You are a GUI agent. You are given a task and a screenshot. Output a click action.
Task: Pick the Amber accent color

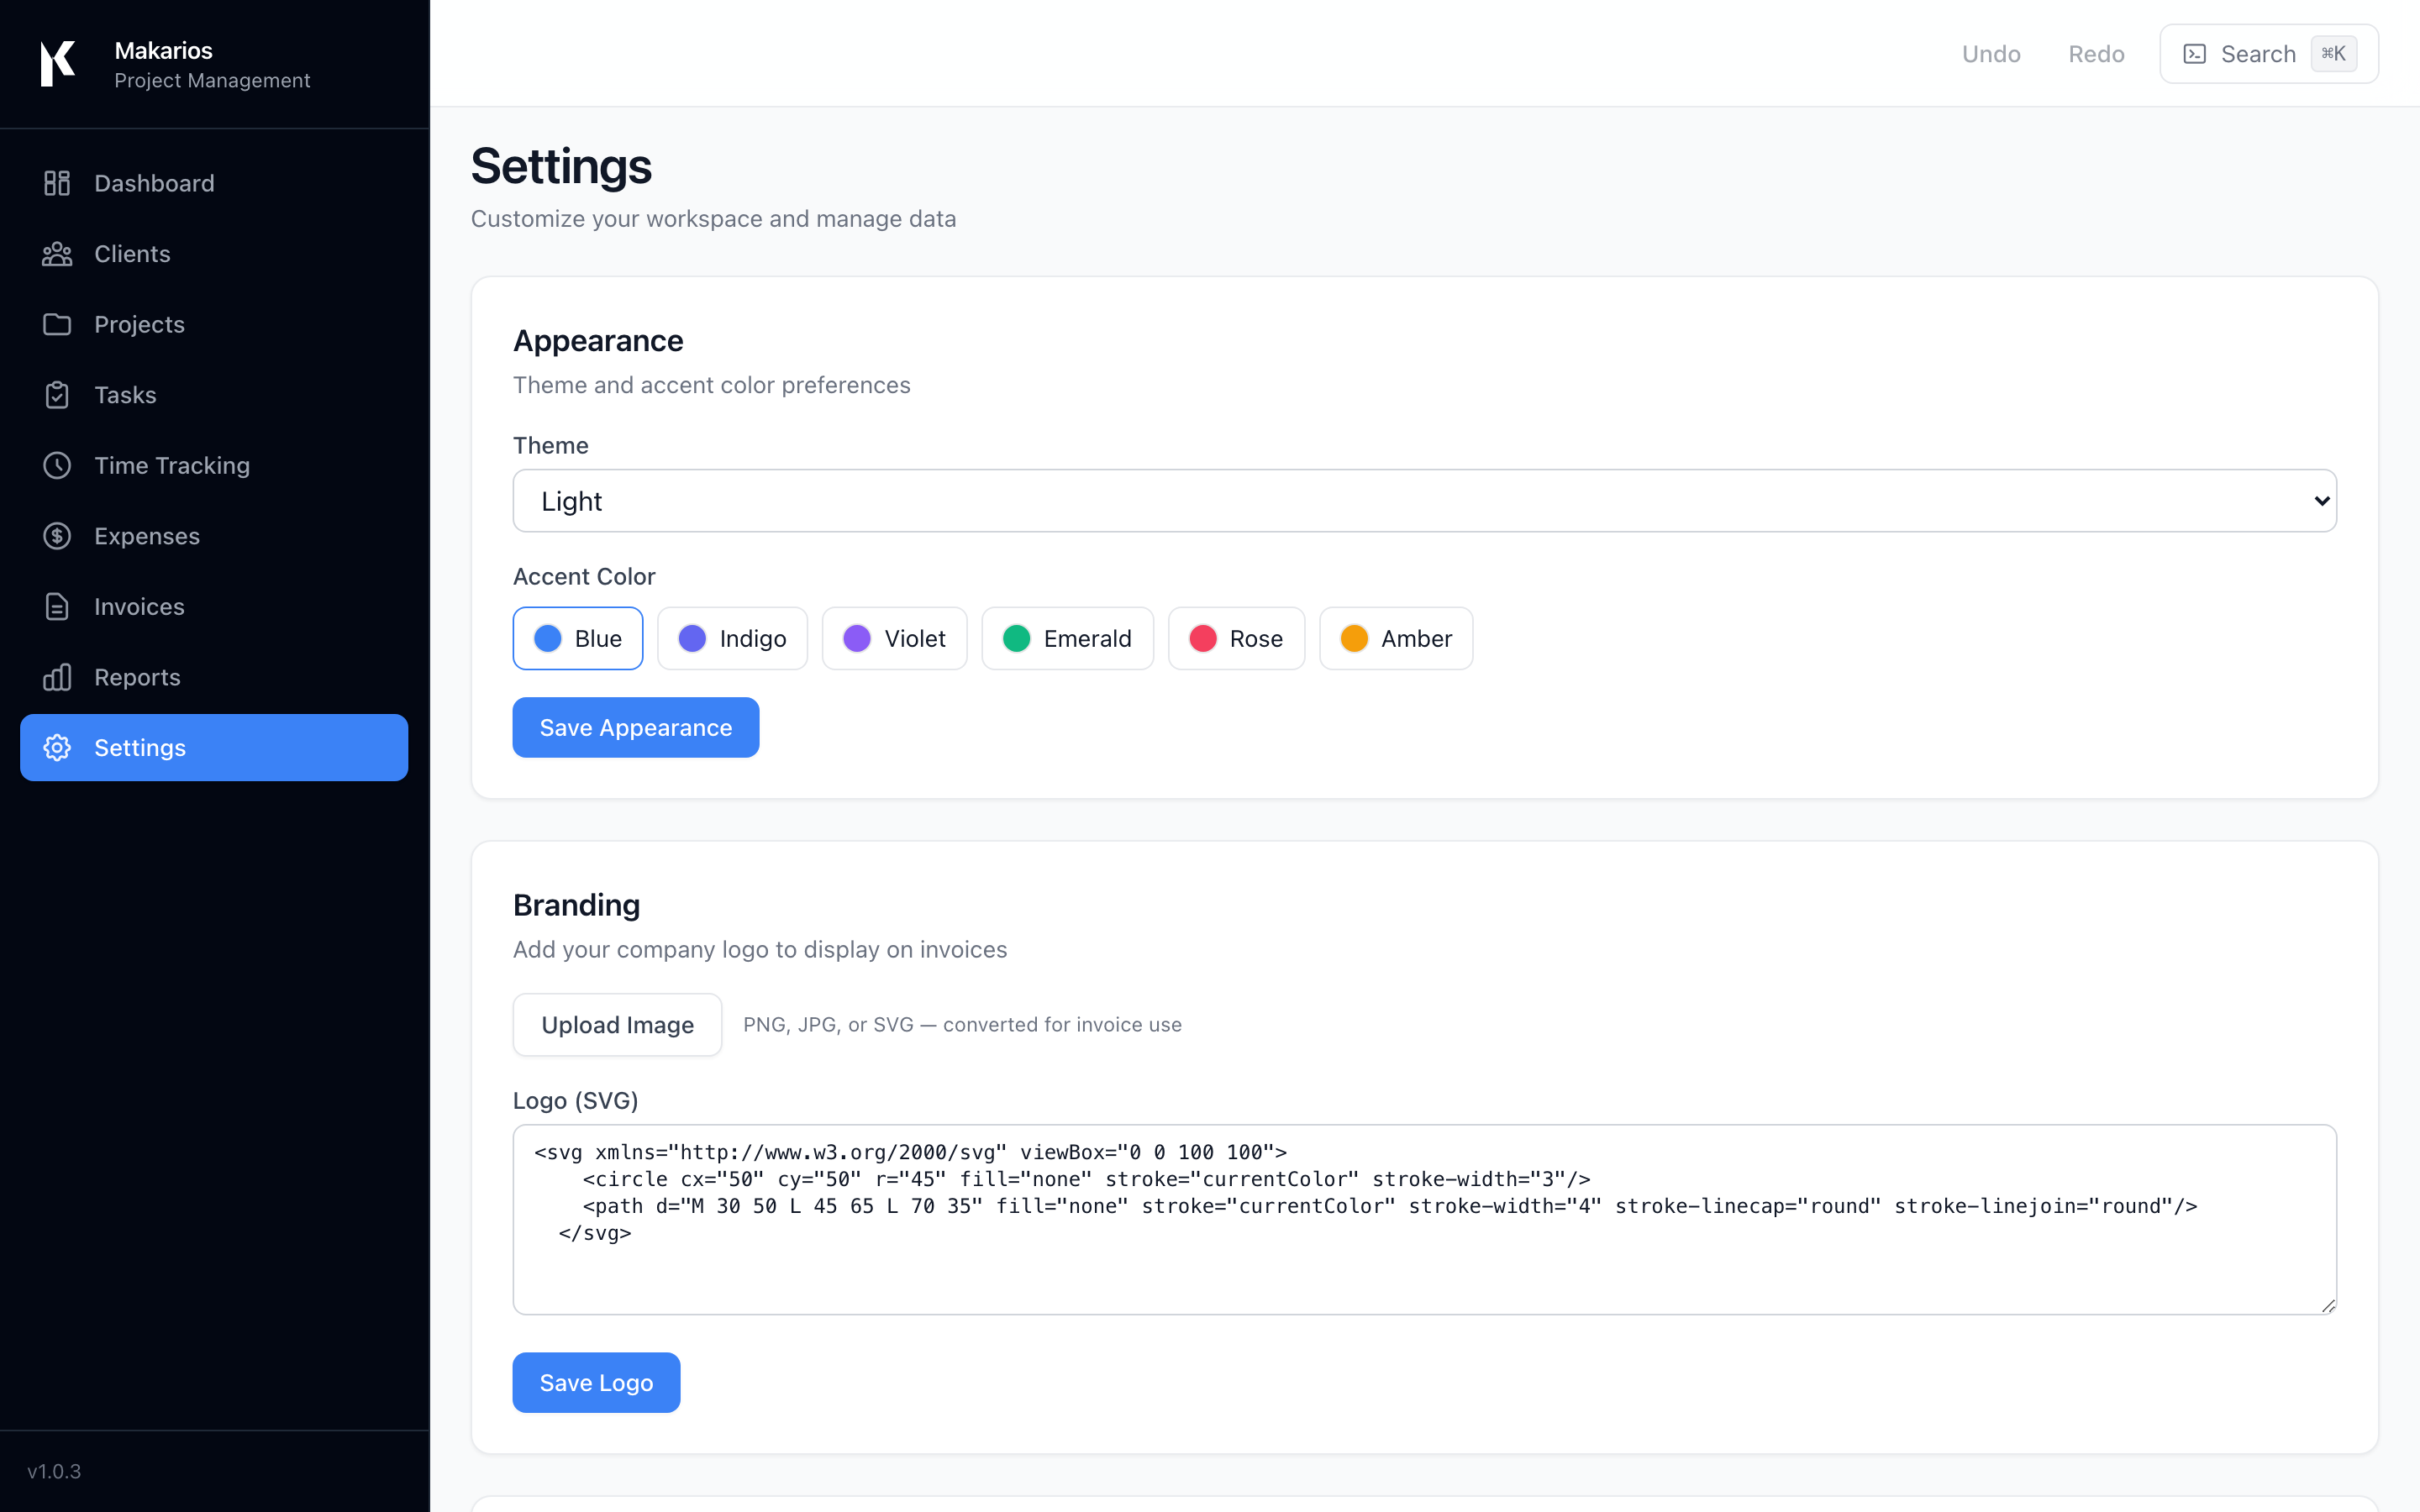tap(1395, 638)
